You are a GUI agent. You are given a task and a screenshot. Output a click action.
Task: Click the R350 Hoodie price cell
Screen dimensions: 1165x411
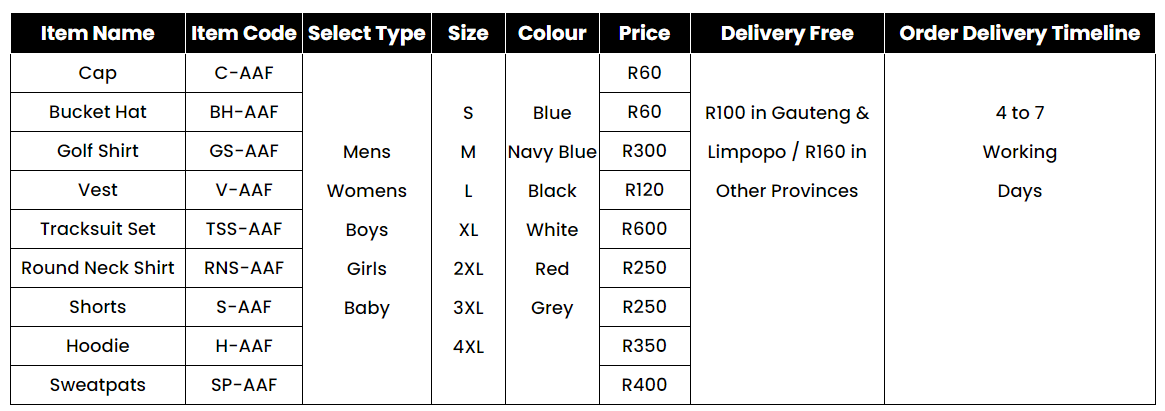(644, 346)
